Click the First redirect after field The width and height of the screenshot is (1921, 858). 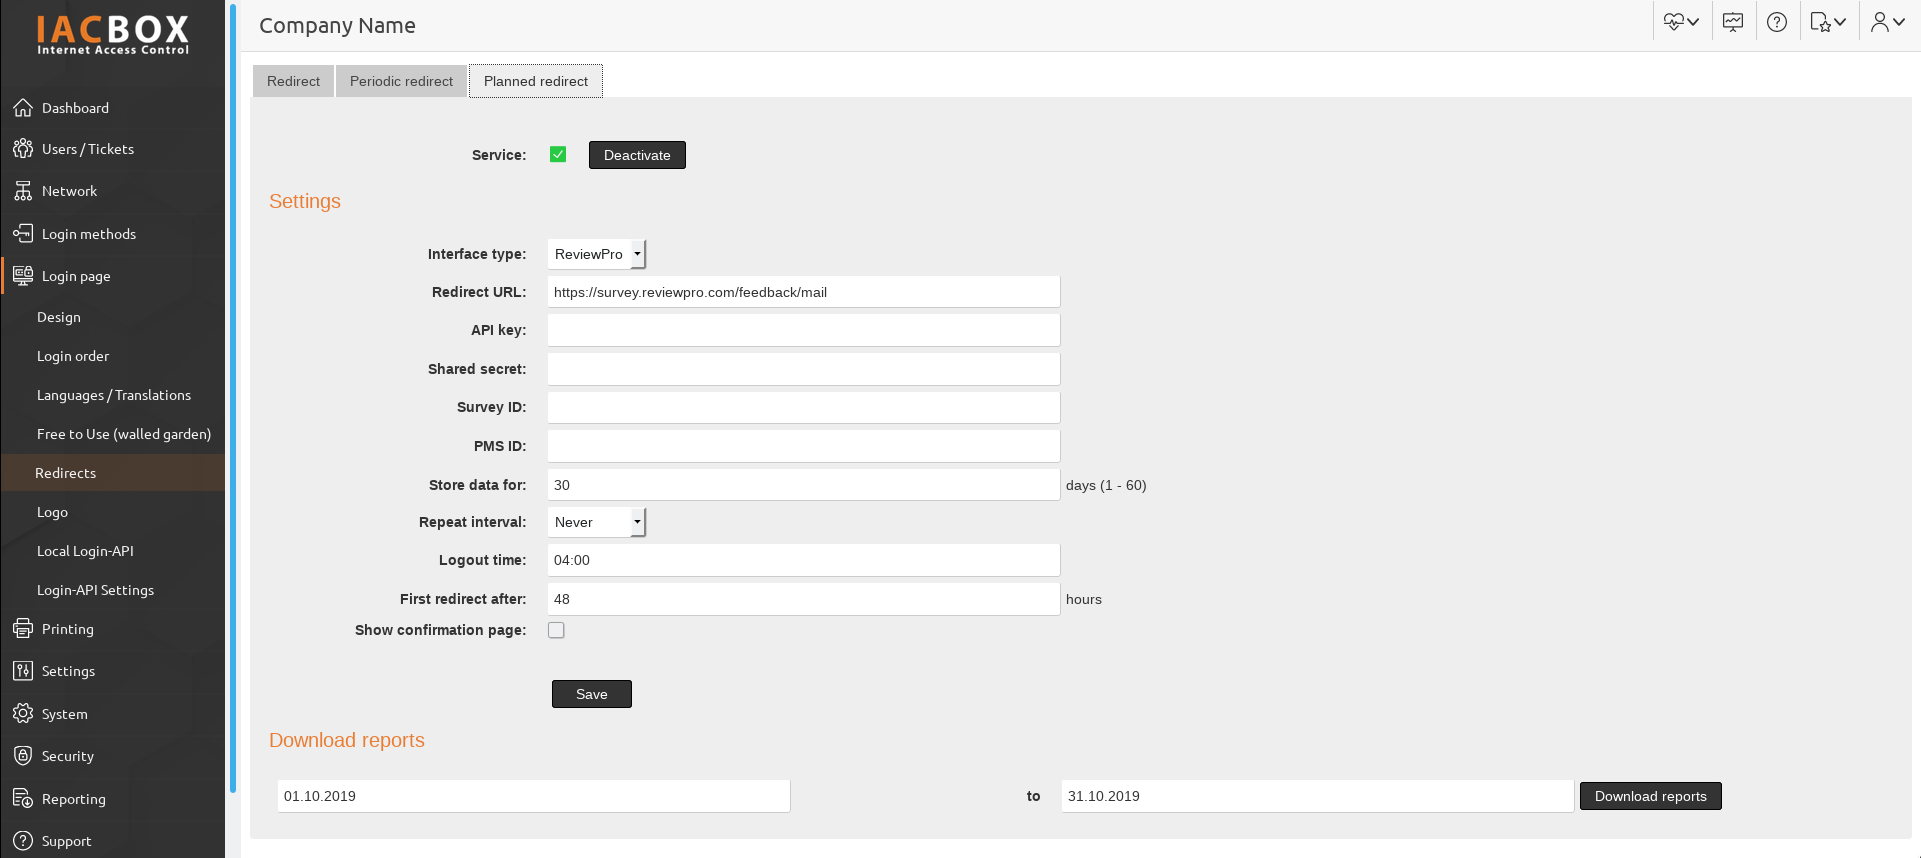pyautogui.click(x=804, y=599)
